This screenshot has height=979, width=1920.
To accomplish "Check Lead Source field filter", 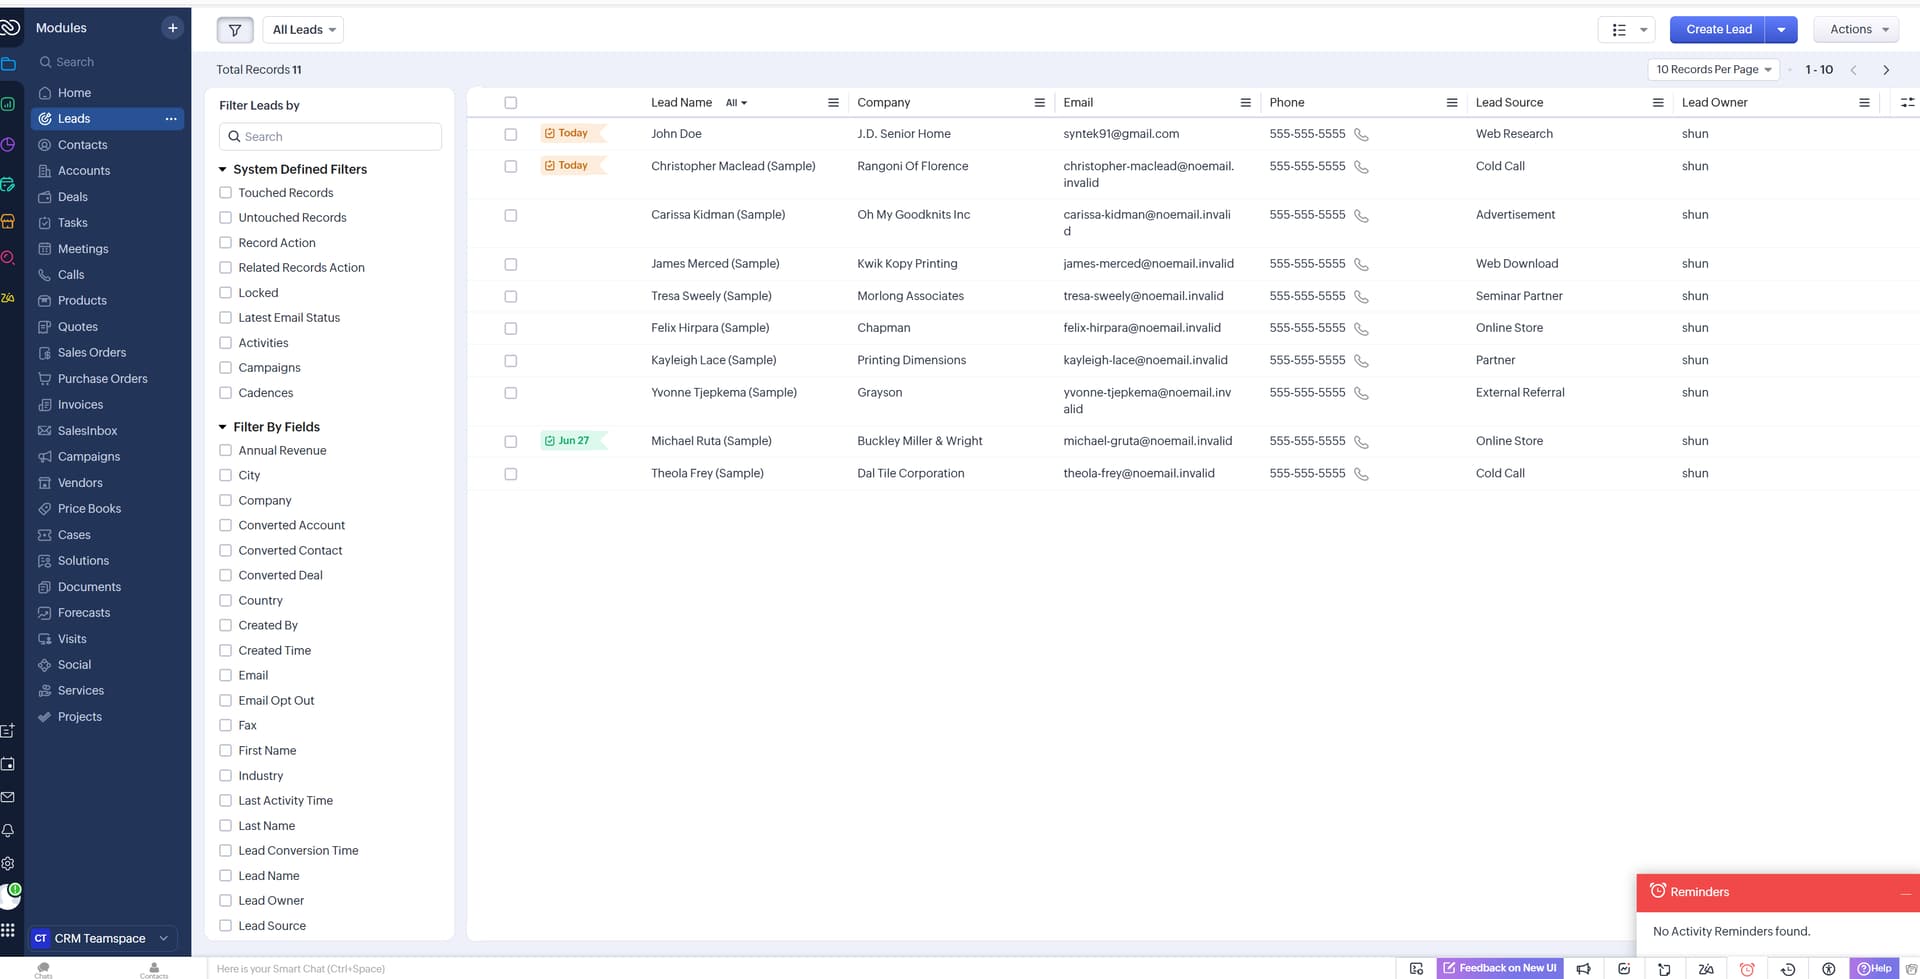I will pyautogui.click(x=225, y=925).
